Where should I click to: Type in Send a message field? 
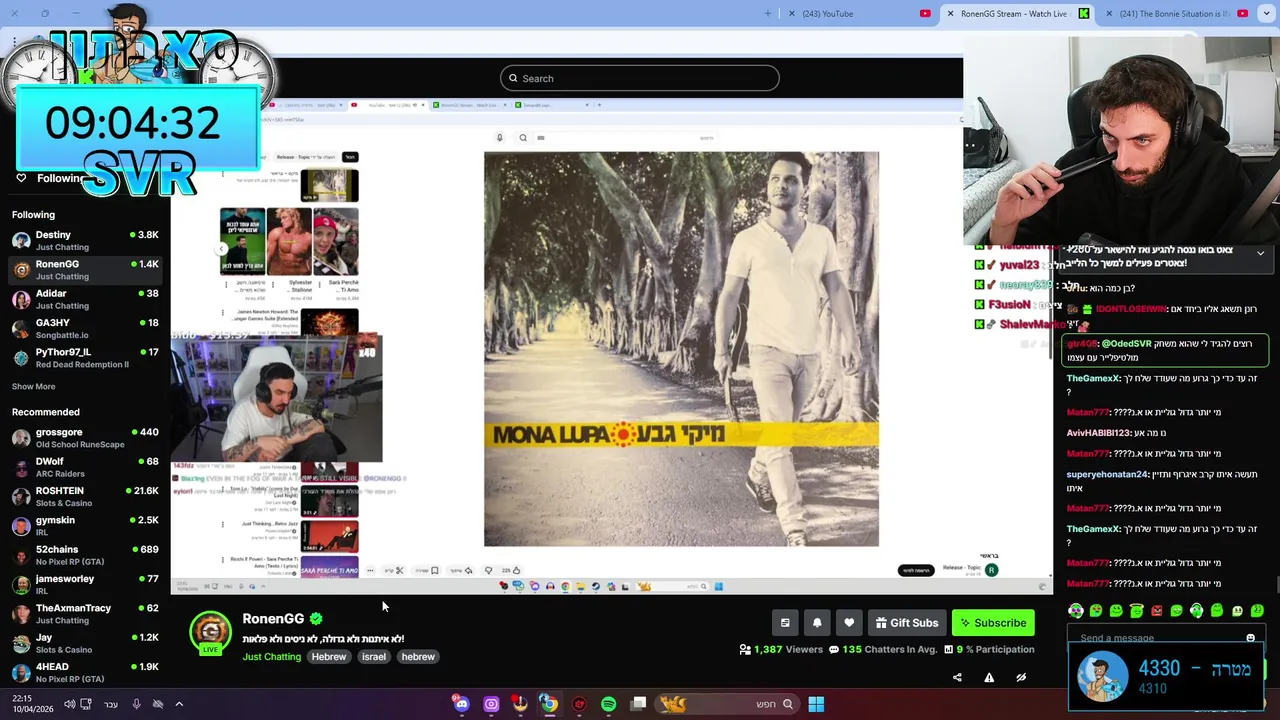pos(1160,638)
